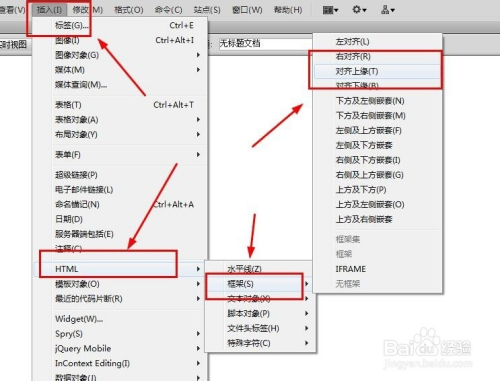The image size is (500, 381).
Task: Expand 模板对象(O) submenu
Action: point(120,284)
